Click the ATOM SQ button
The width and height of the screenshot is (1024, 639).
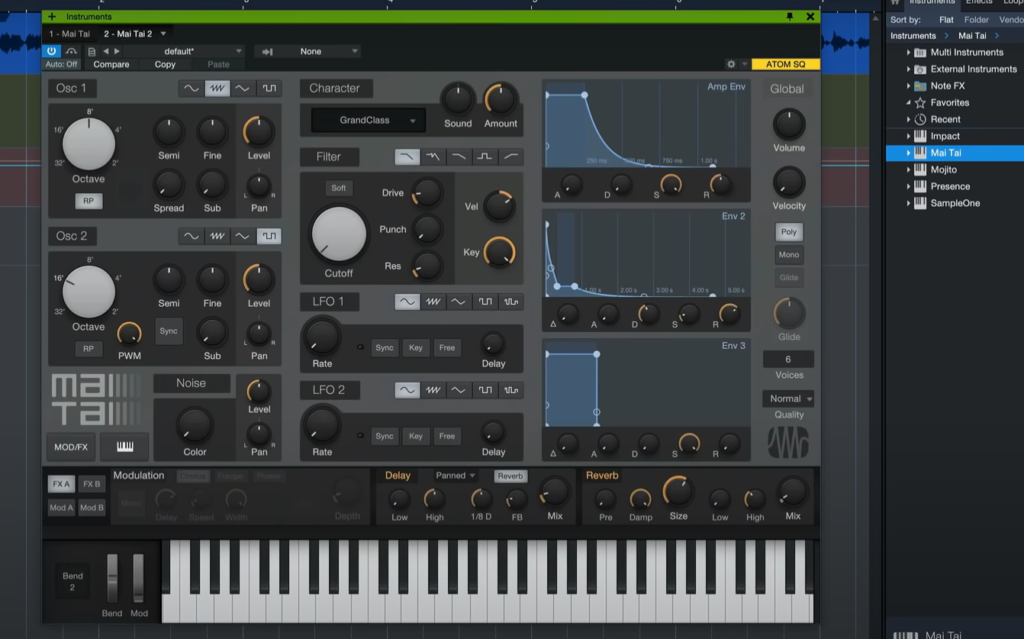pos(786,64)
